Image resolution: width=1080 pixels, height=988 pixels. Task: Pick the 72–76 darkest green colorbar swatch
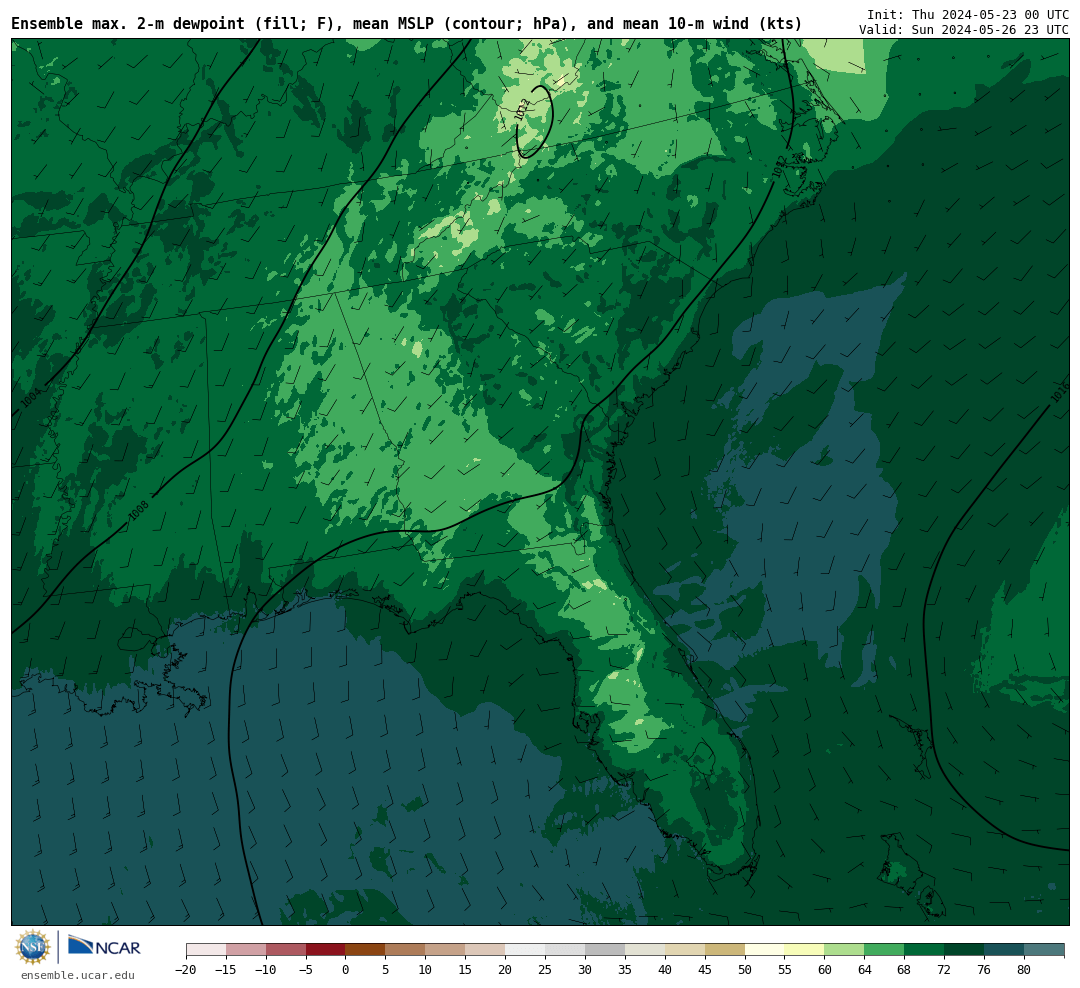[964, 950]
